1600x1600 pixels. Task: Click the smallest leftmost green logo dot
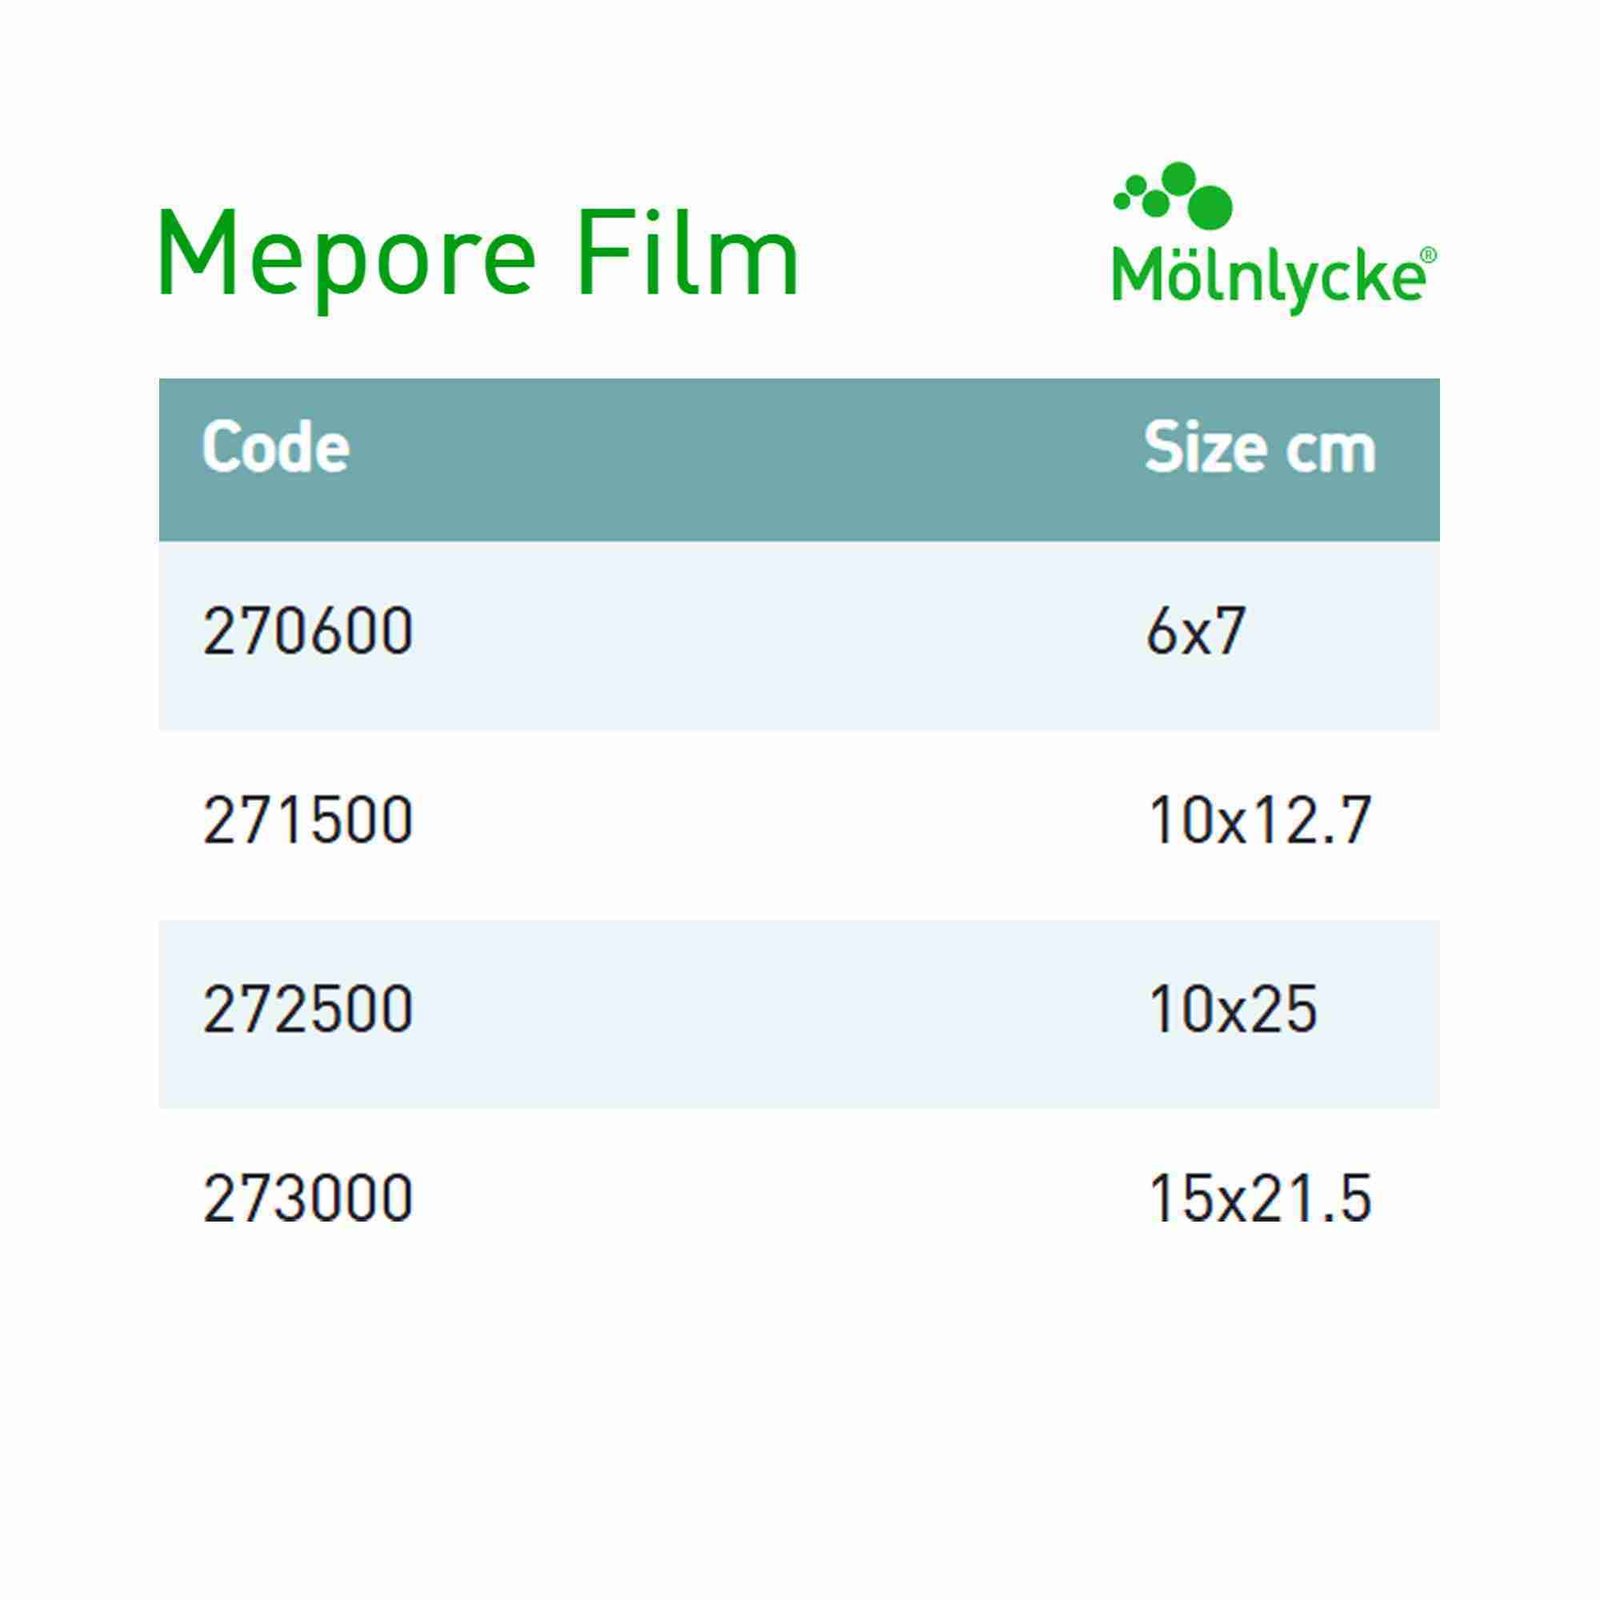tap(1121, 202)
